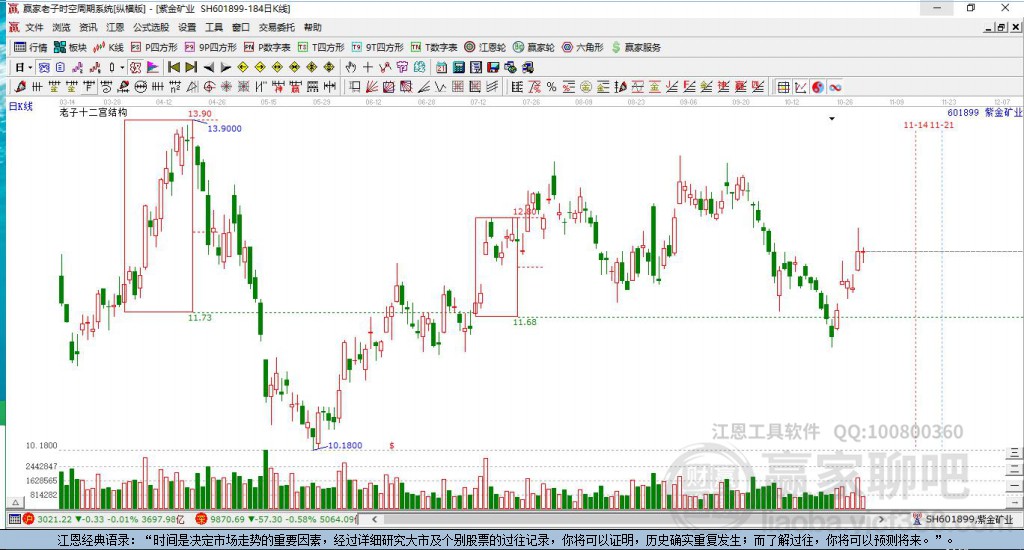Screen dimensions: 1024x550
Task: Click the gold 金 circle icon
Action: point(586,87)
